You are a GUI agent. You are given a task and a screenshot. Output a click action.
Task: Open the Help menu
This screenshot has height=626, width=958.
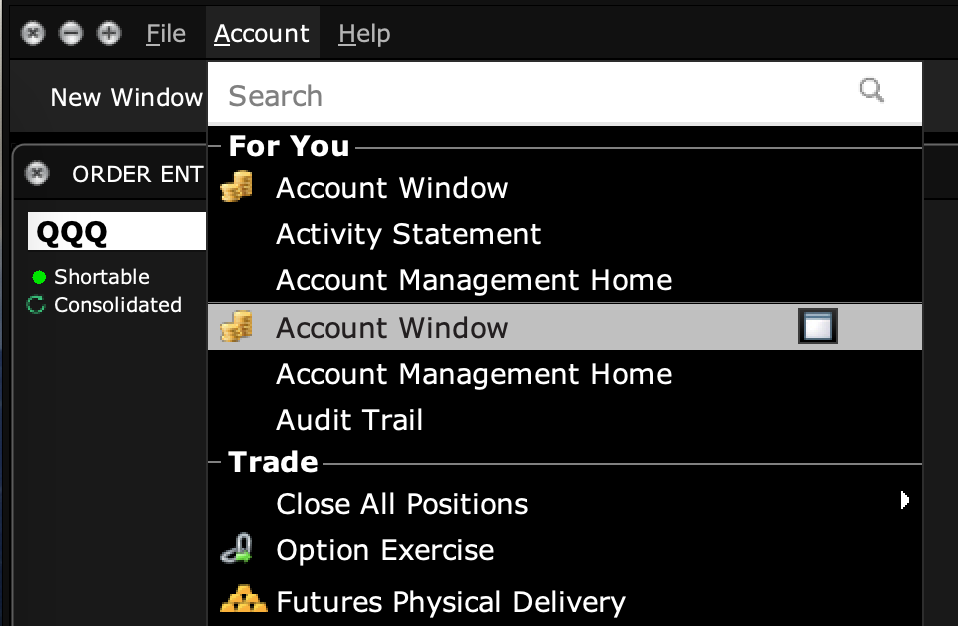point(362,33)
